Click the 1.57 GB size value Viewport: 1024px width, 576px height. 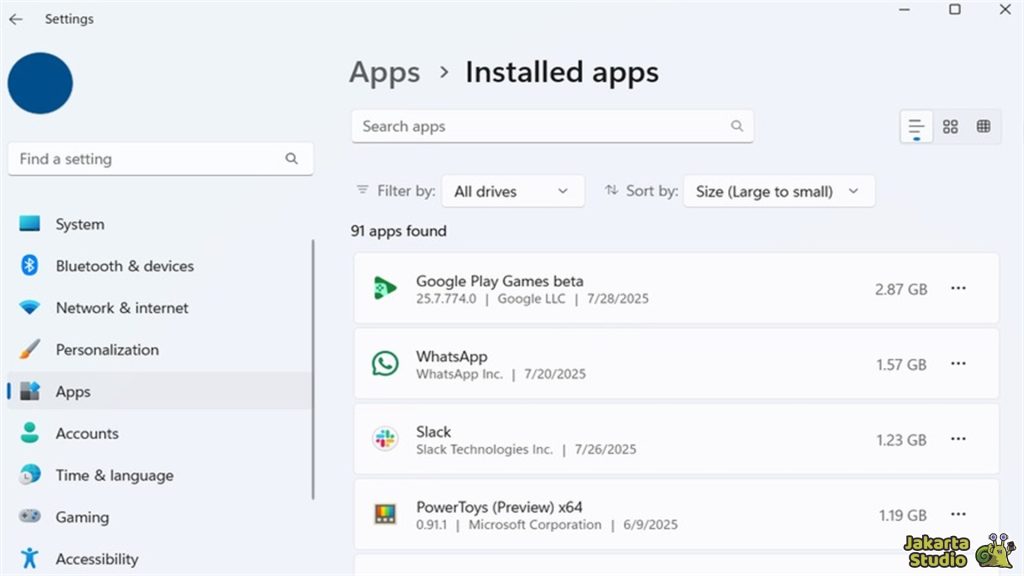[901, 364]
